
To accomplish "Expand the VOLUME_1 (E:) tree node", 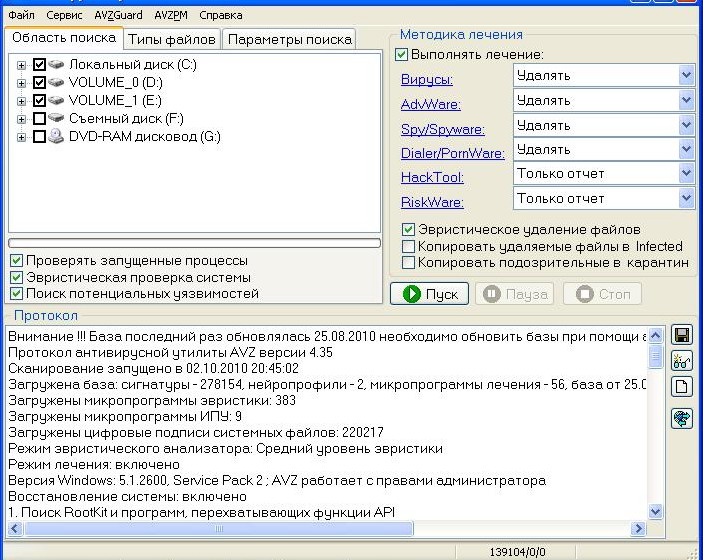I will (x=21, y=101).
